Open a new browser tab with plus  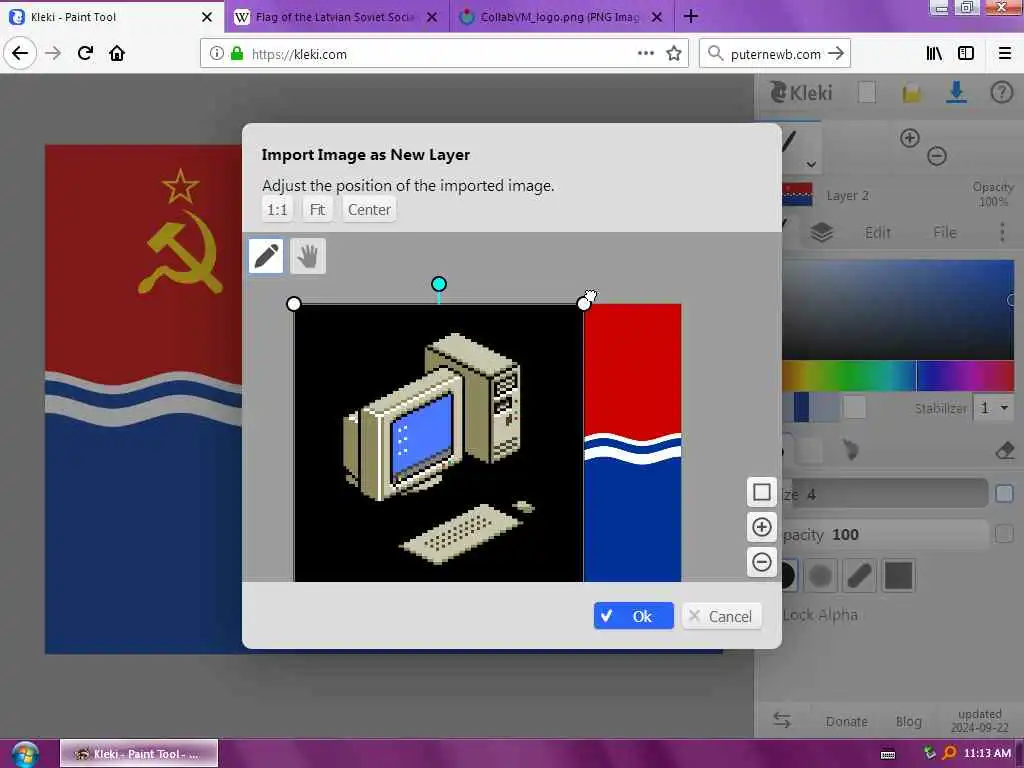691,16
